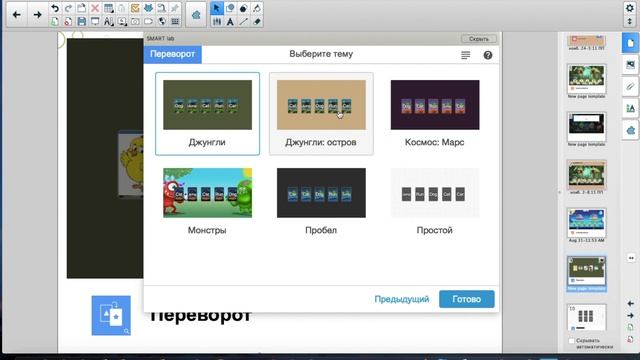Open the Page Sorter sidebar tab
The image size is (640, 360).
tap(630, 43)
